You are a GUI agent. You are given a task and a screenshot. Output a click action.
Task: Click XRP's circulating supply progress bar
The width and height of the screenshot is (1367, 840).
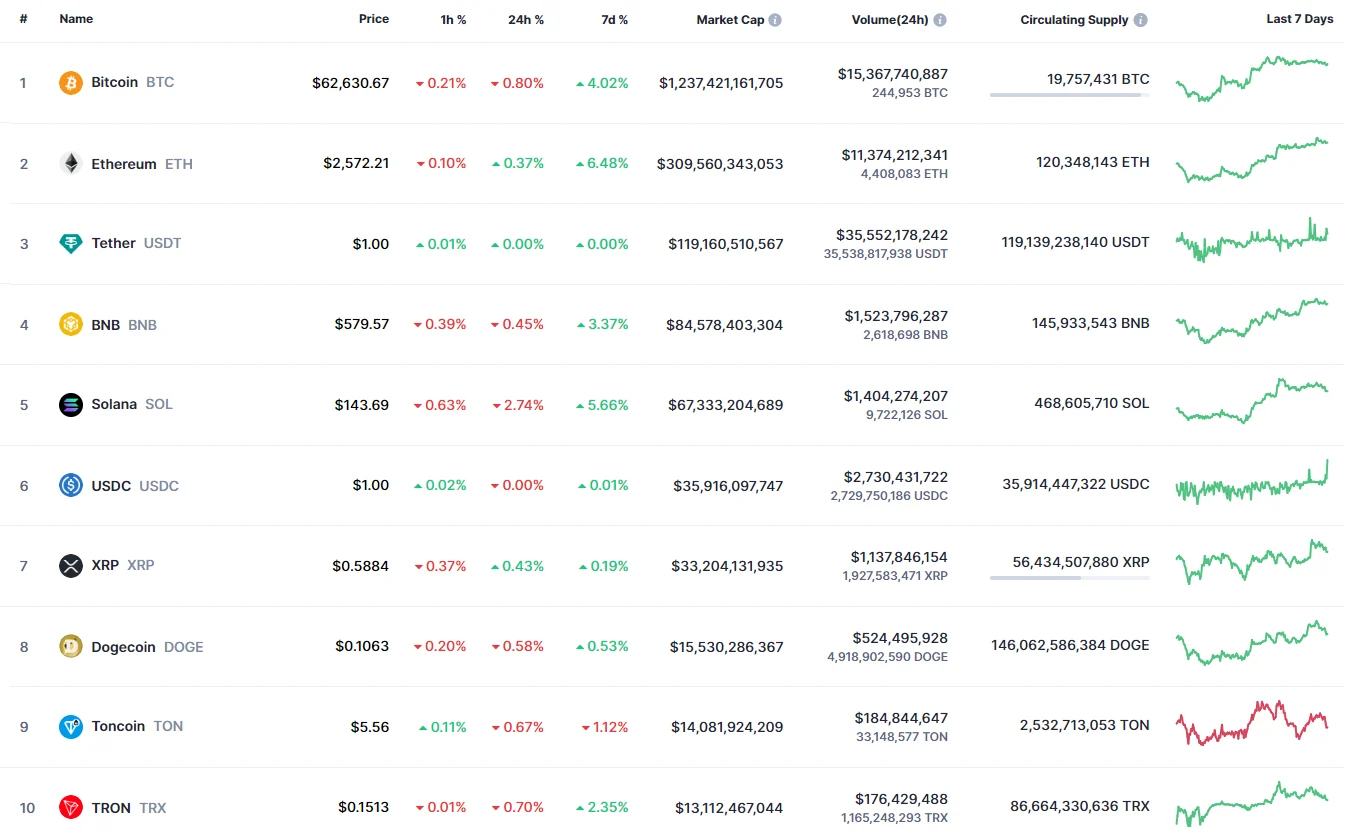pos(1069,578)
